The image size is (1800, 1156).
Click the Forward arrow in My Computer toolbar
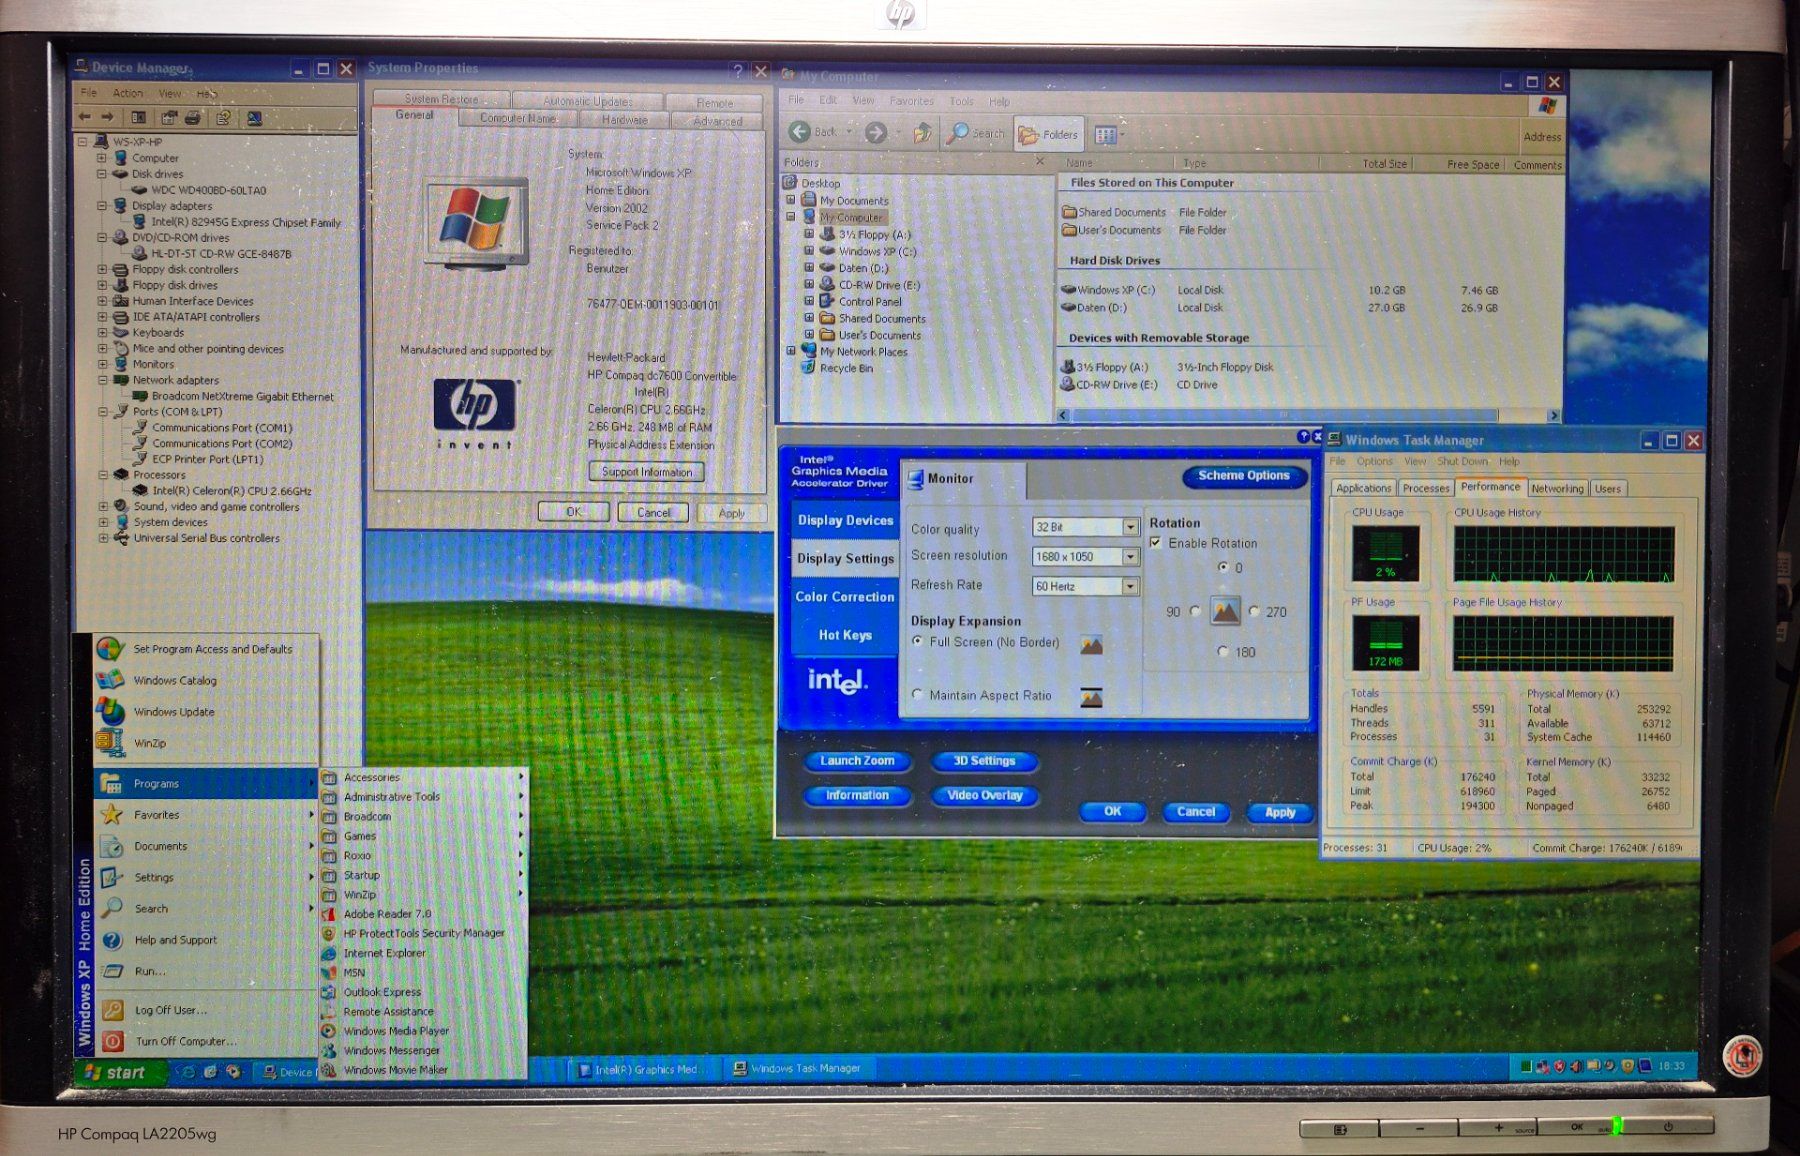tap(875, 132)
